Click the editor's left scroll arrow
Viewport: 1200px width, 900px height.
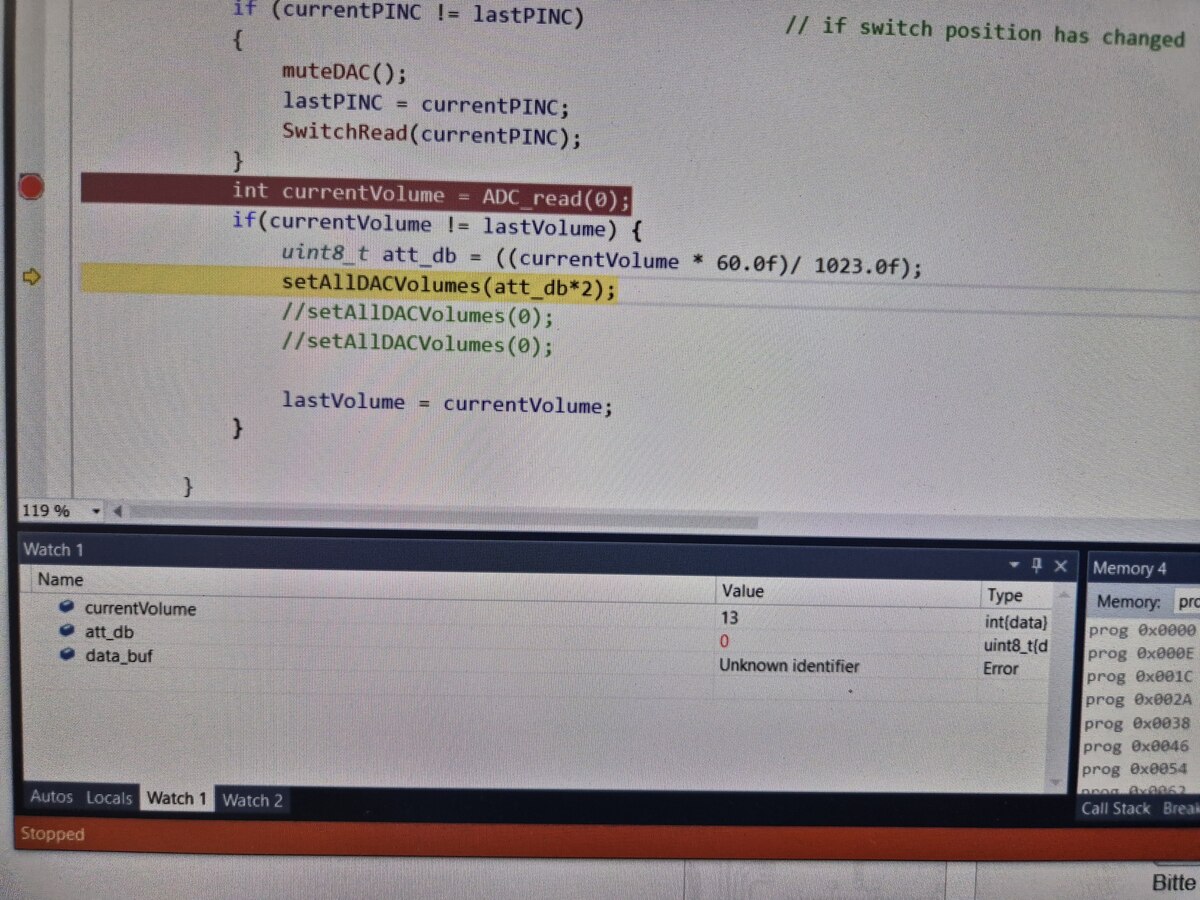coord(118,512)
